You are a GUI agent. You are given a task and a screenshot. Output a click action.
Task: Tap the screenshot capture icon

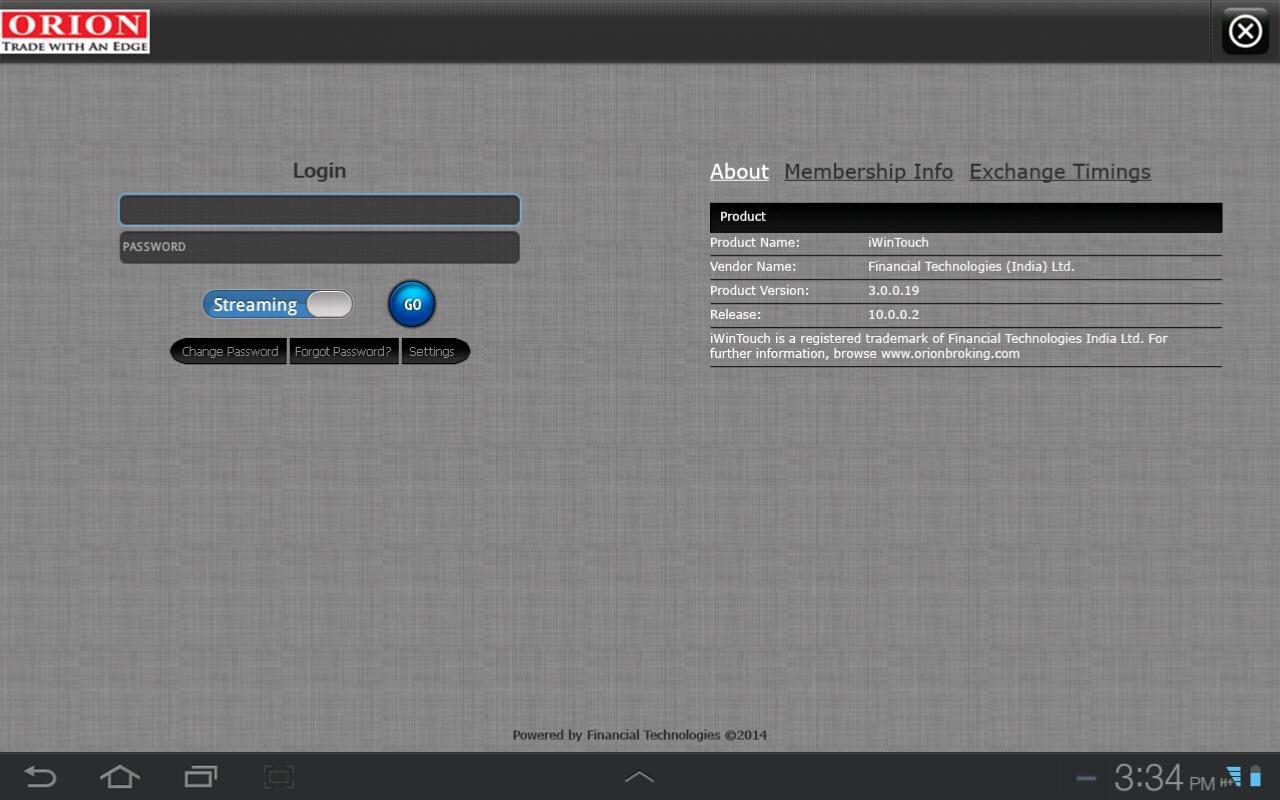click(278, 777)
